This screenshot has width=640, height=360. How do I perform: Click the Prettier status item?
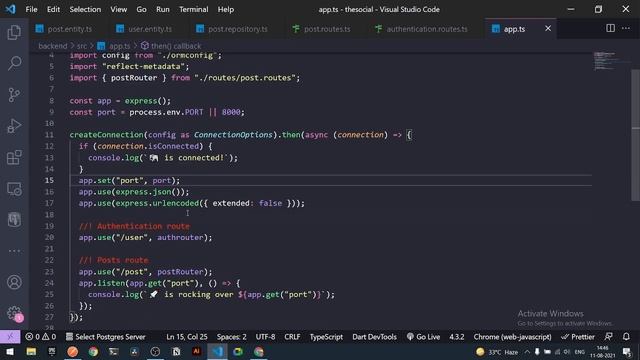(578, 337)
